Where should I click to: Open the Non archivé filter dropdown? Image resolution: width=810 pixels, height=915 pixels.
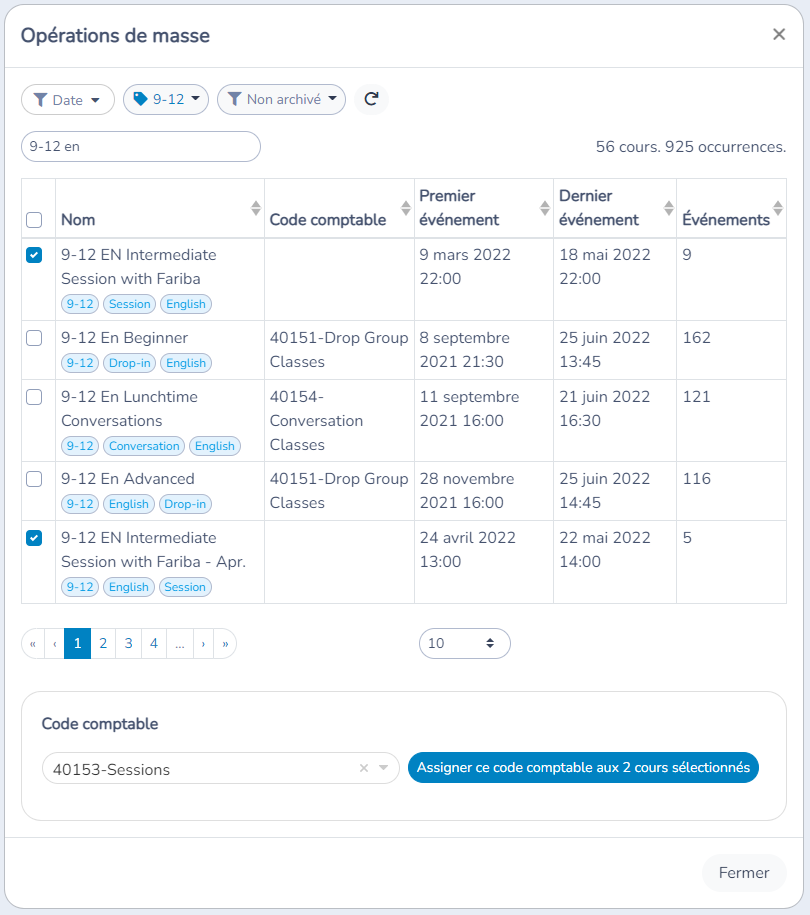(281, 100)
